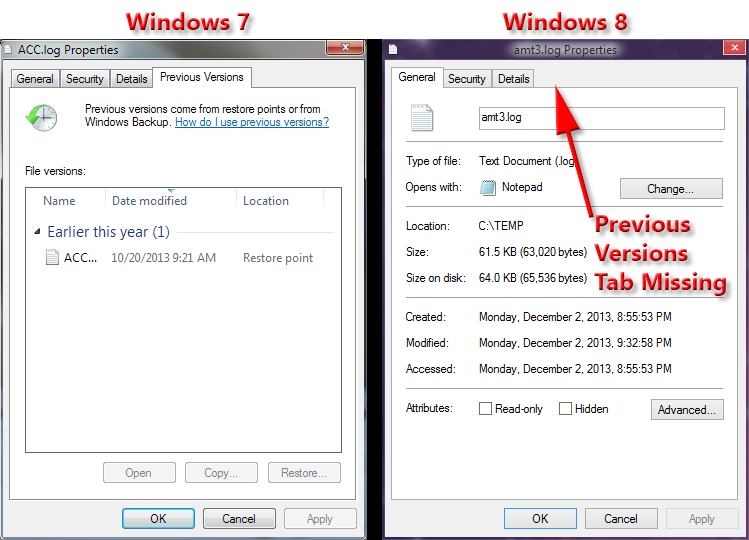The image size is (749, 540).
Task: Click the Notepad icon beside Opens with
Action: (488, 187)
